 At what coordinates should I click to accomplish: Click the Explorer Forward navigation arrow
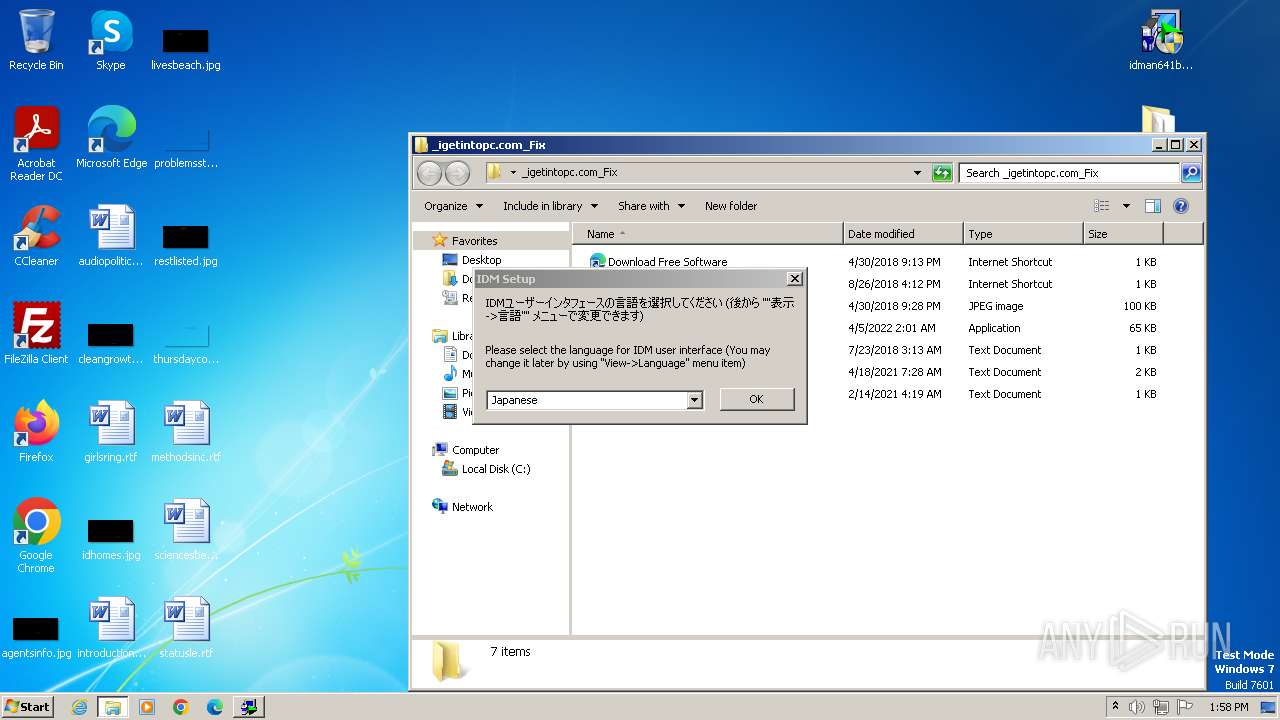pos(457,173)
